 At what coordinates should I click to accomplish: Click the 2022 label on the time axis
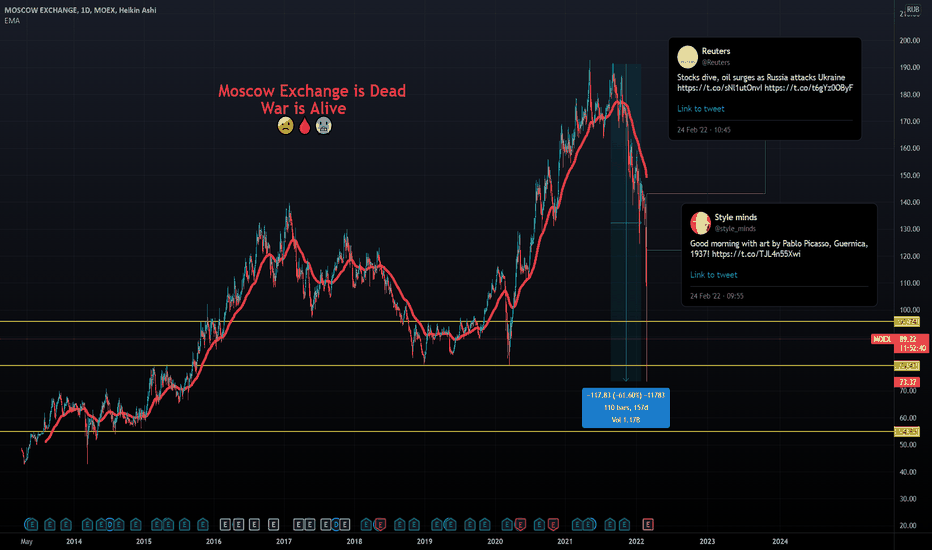[x=636, y=541]
